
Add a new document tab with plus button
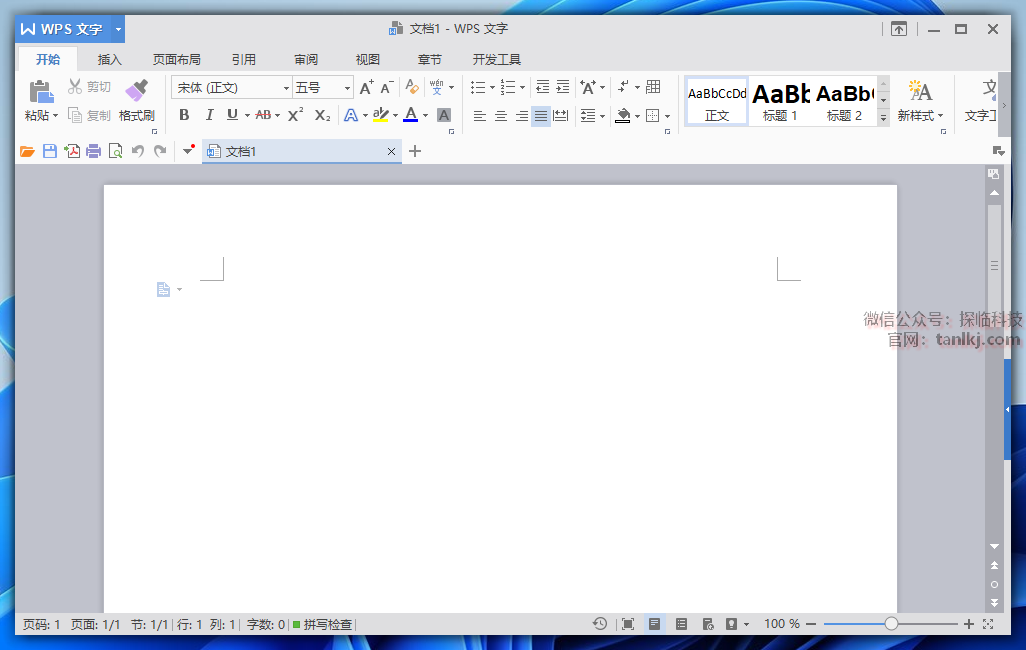click(x=416, y=152)
